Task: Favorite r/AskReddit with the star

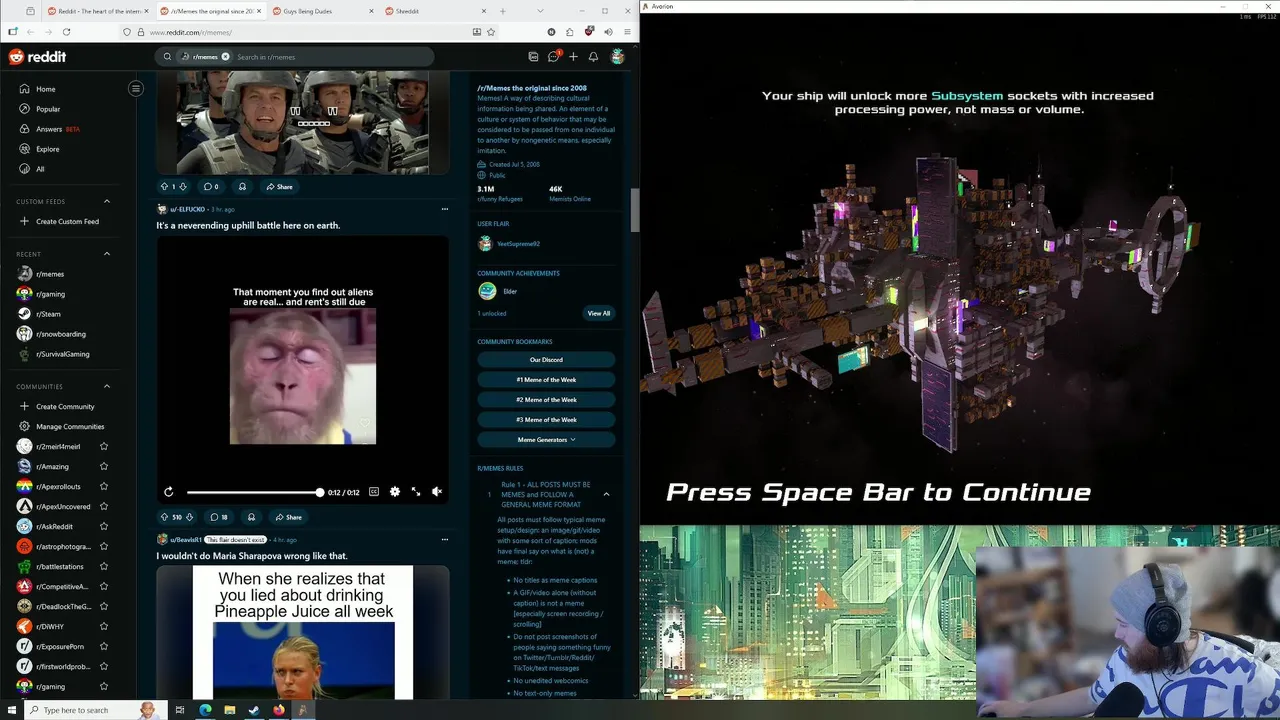Action: click(x=104, y=526)
